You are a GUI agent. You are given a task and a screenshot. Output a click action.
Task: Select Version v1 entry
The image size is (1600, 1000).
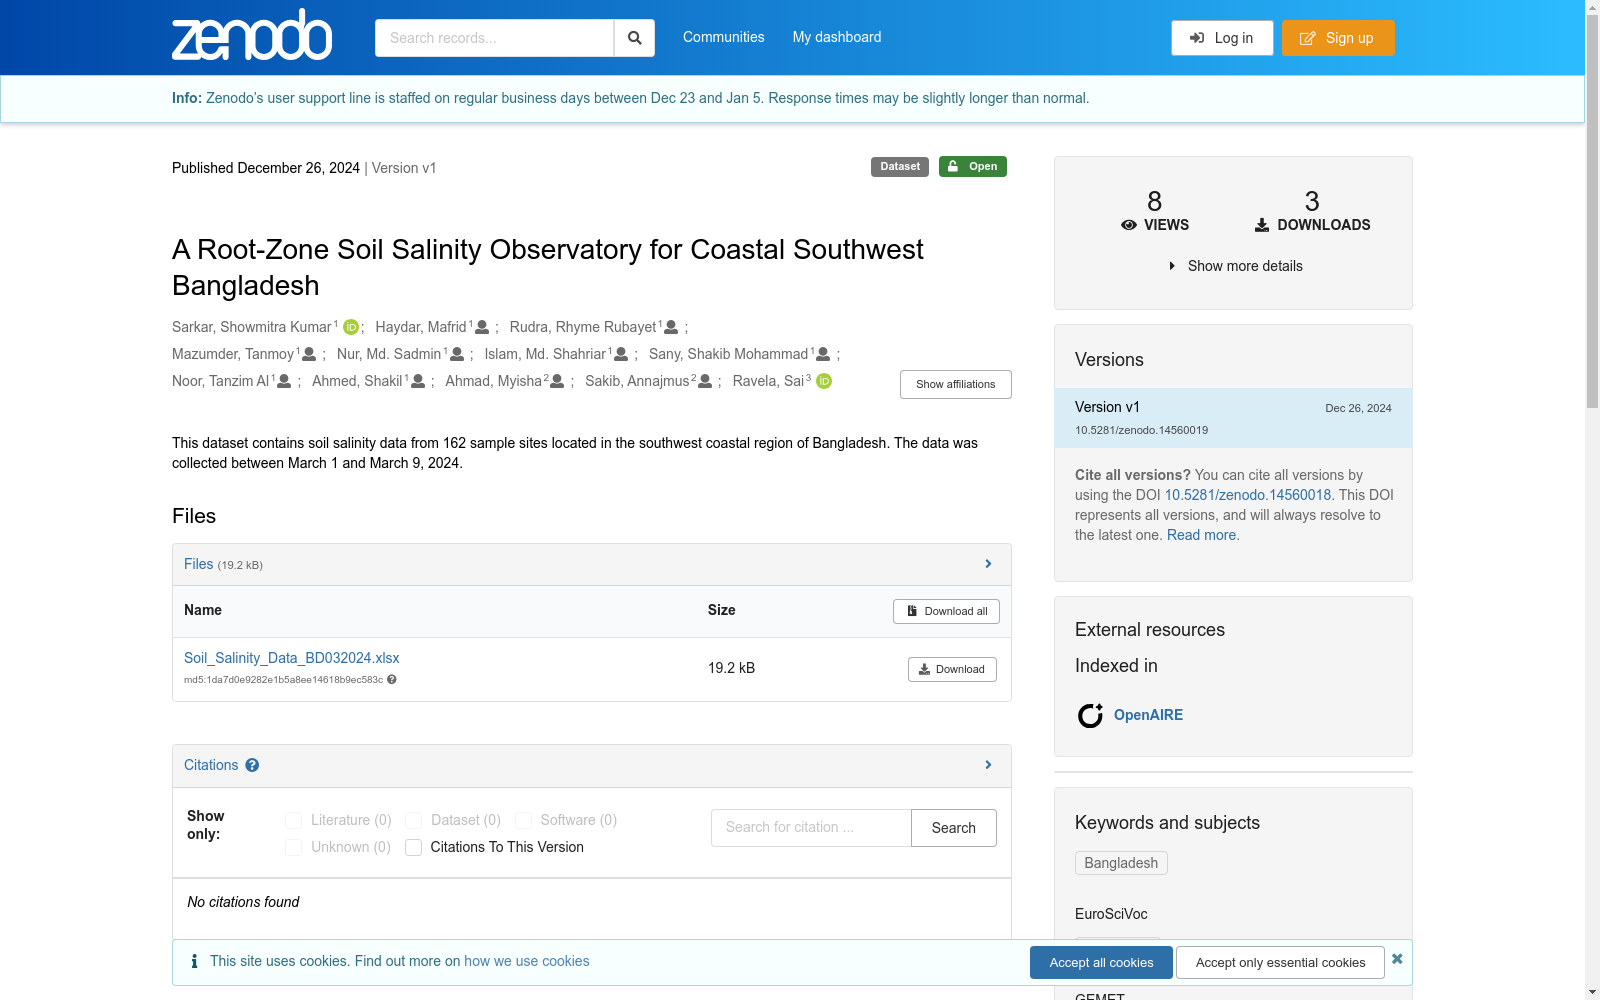1233,418
